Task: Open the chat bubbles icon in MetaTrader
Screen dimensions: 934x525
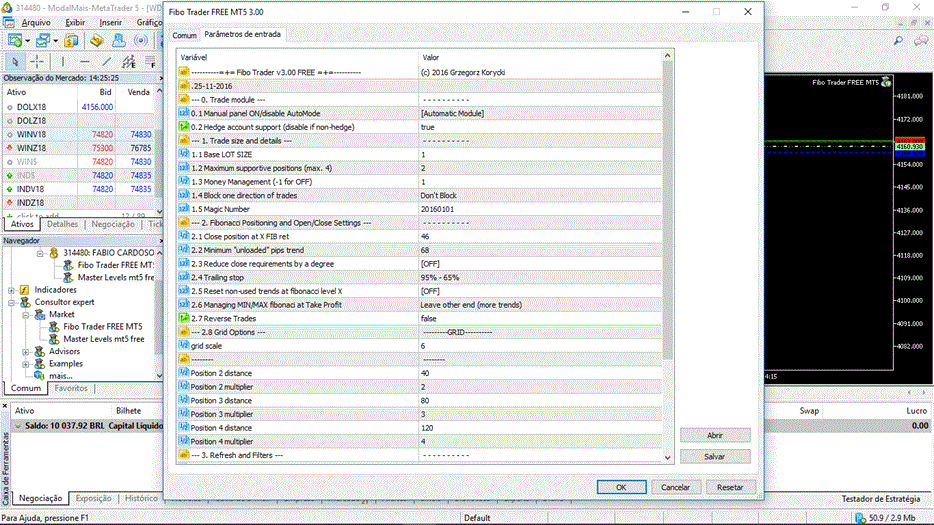Action: point(921,41)
